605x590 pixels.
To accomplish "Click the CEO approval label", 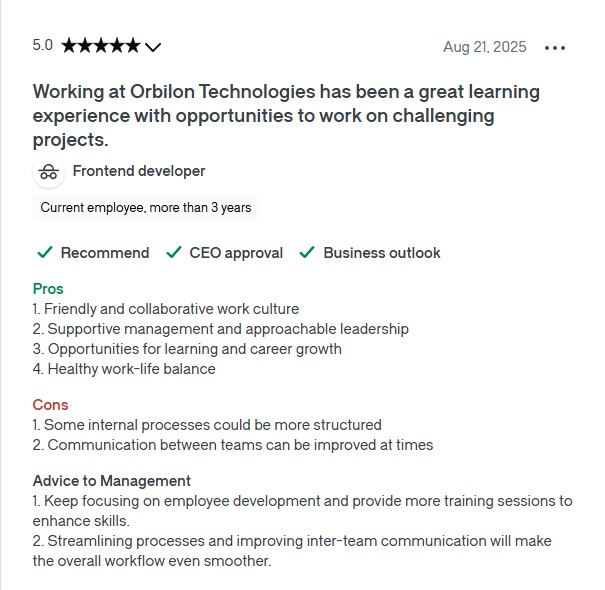I will [x=236, y=253].
